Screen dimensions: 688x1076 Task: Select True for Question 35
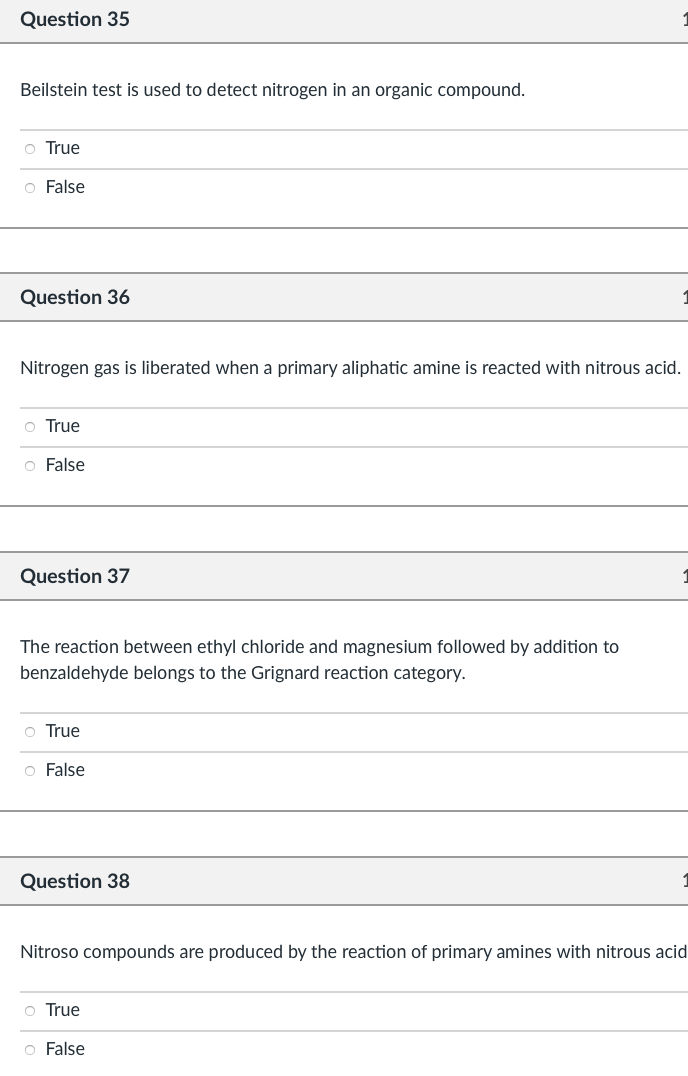(30, 148)
